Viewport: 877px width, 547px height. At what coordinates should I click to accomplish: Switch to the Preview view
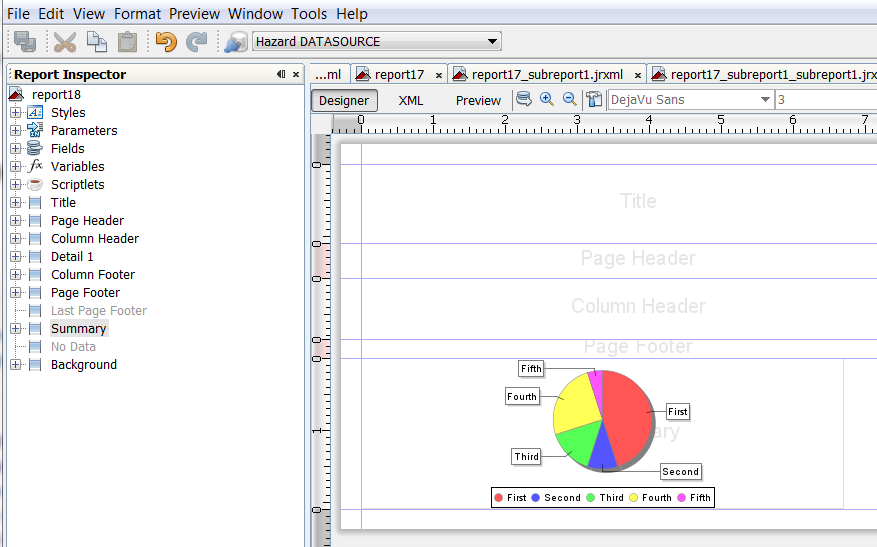478,100
